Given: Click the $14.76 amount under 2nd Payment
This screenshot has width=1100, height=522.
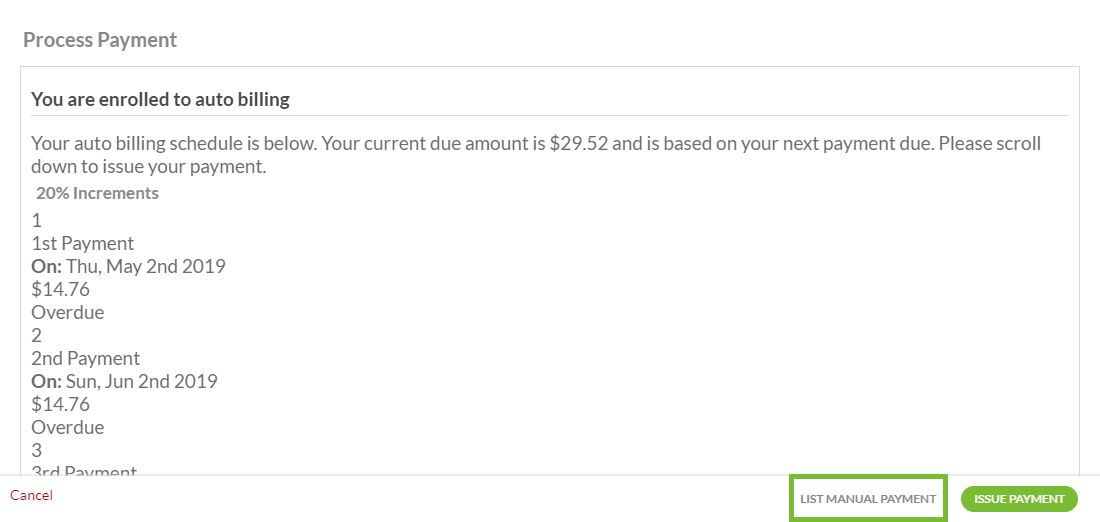Looking at the screenshot, I should coord(61,404).
